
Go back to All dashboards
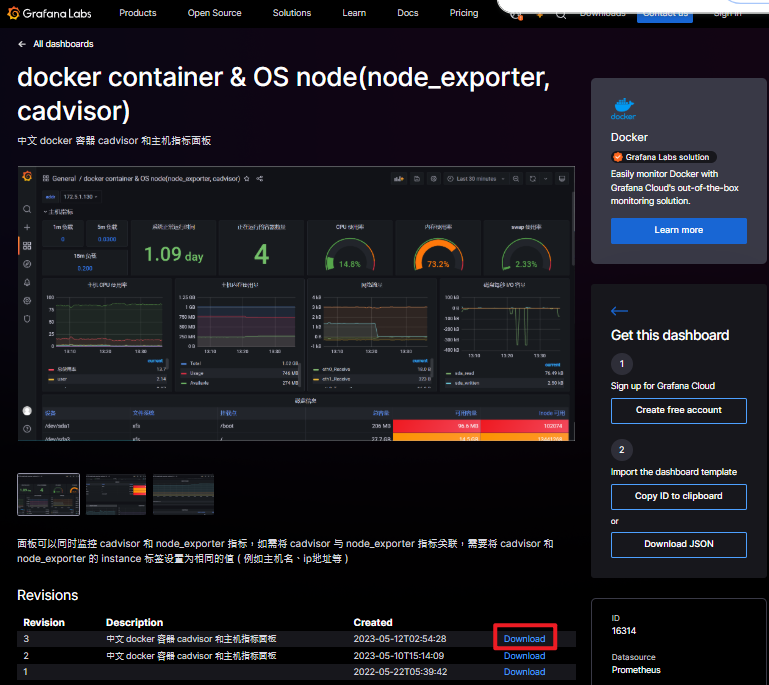click(x=55, y=44)
